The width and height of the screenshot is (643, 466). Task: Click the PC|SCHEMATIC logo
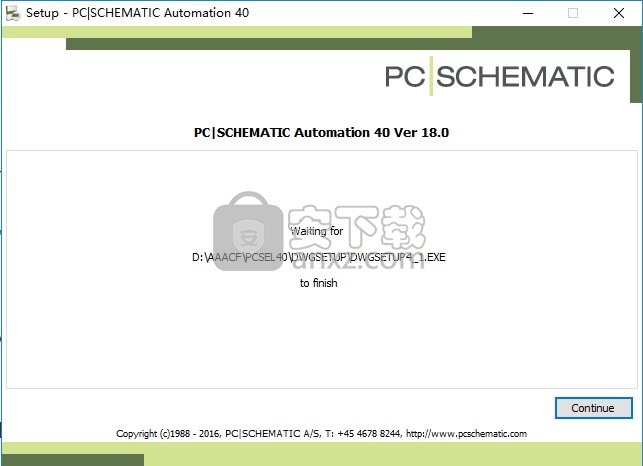click(x=499, y=76)
